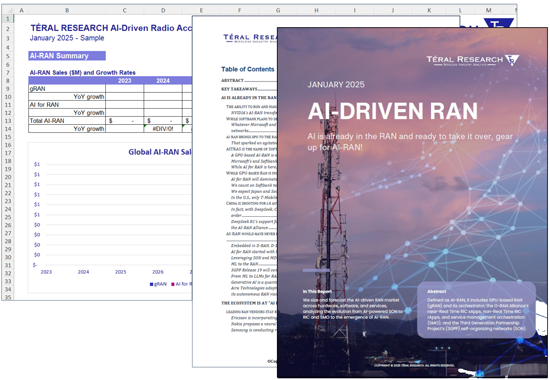The image size is (550, 380).
Task: Click the 2026 axis label on chart
Action: pos(158,272)
